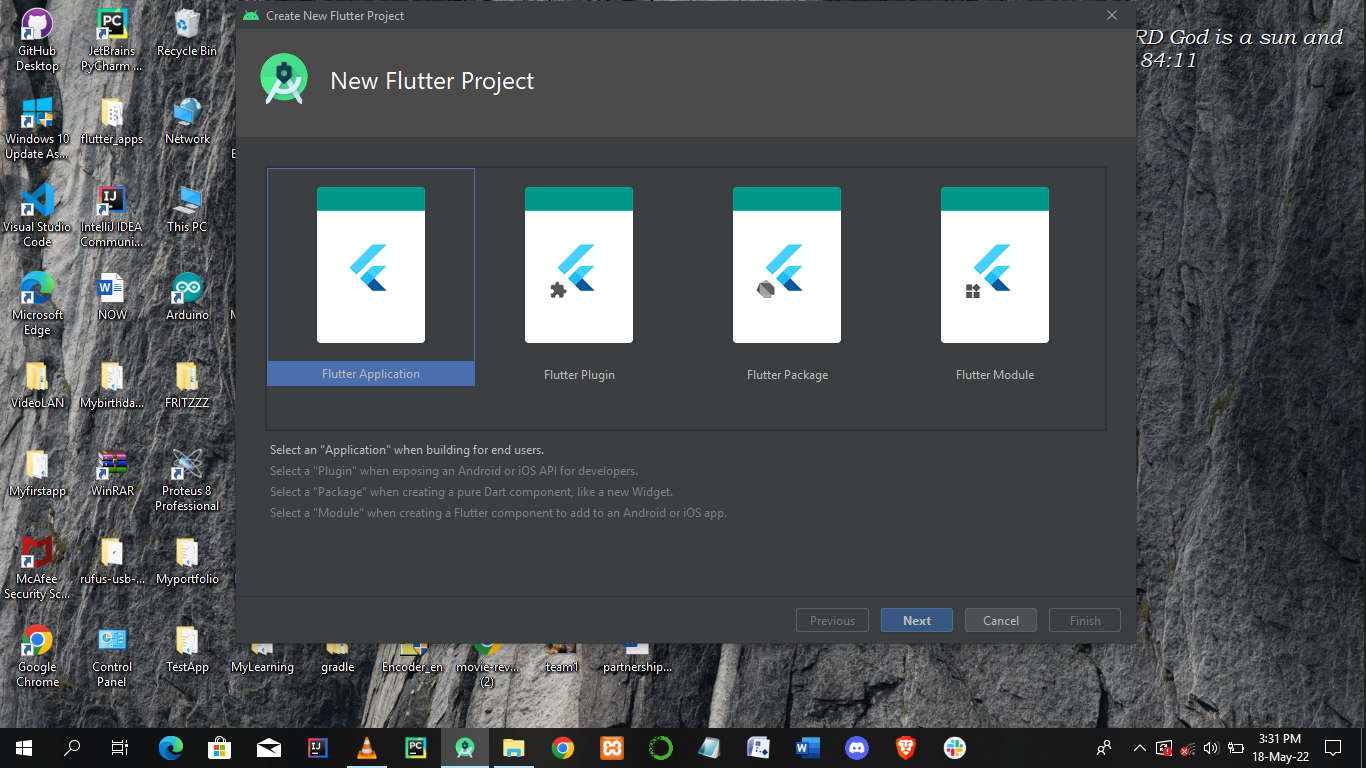Open Microsoft Edge desktop shortcut

click(37, 305)
